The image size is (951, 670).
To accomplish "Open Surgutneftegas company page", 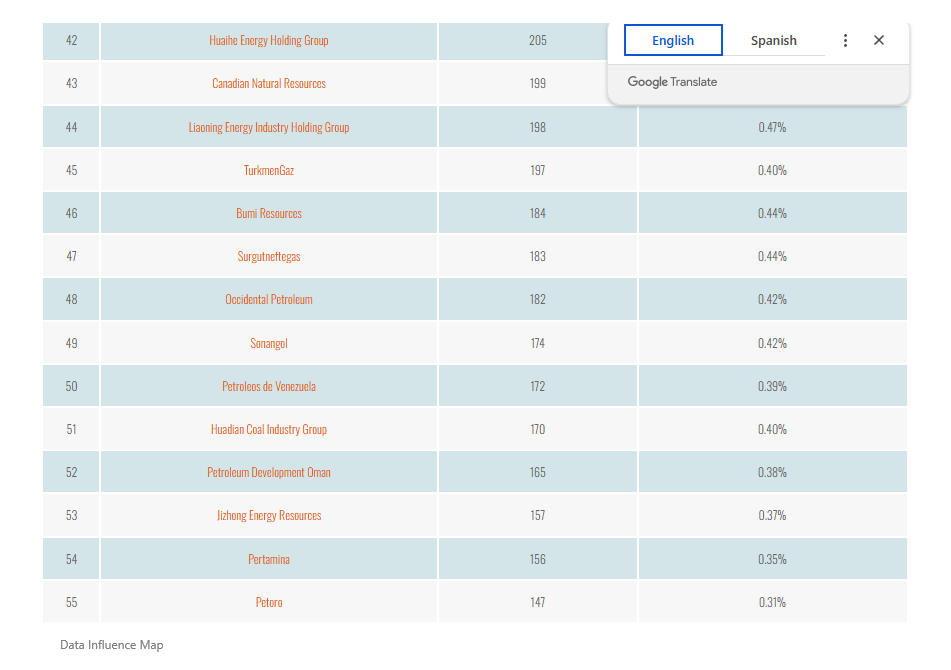I will [269, 257].
